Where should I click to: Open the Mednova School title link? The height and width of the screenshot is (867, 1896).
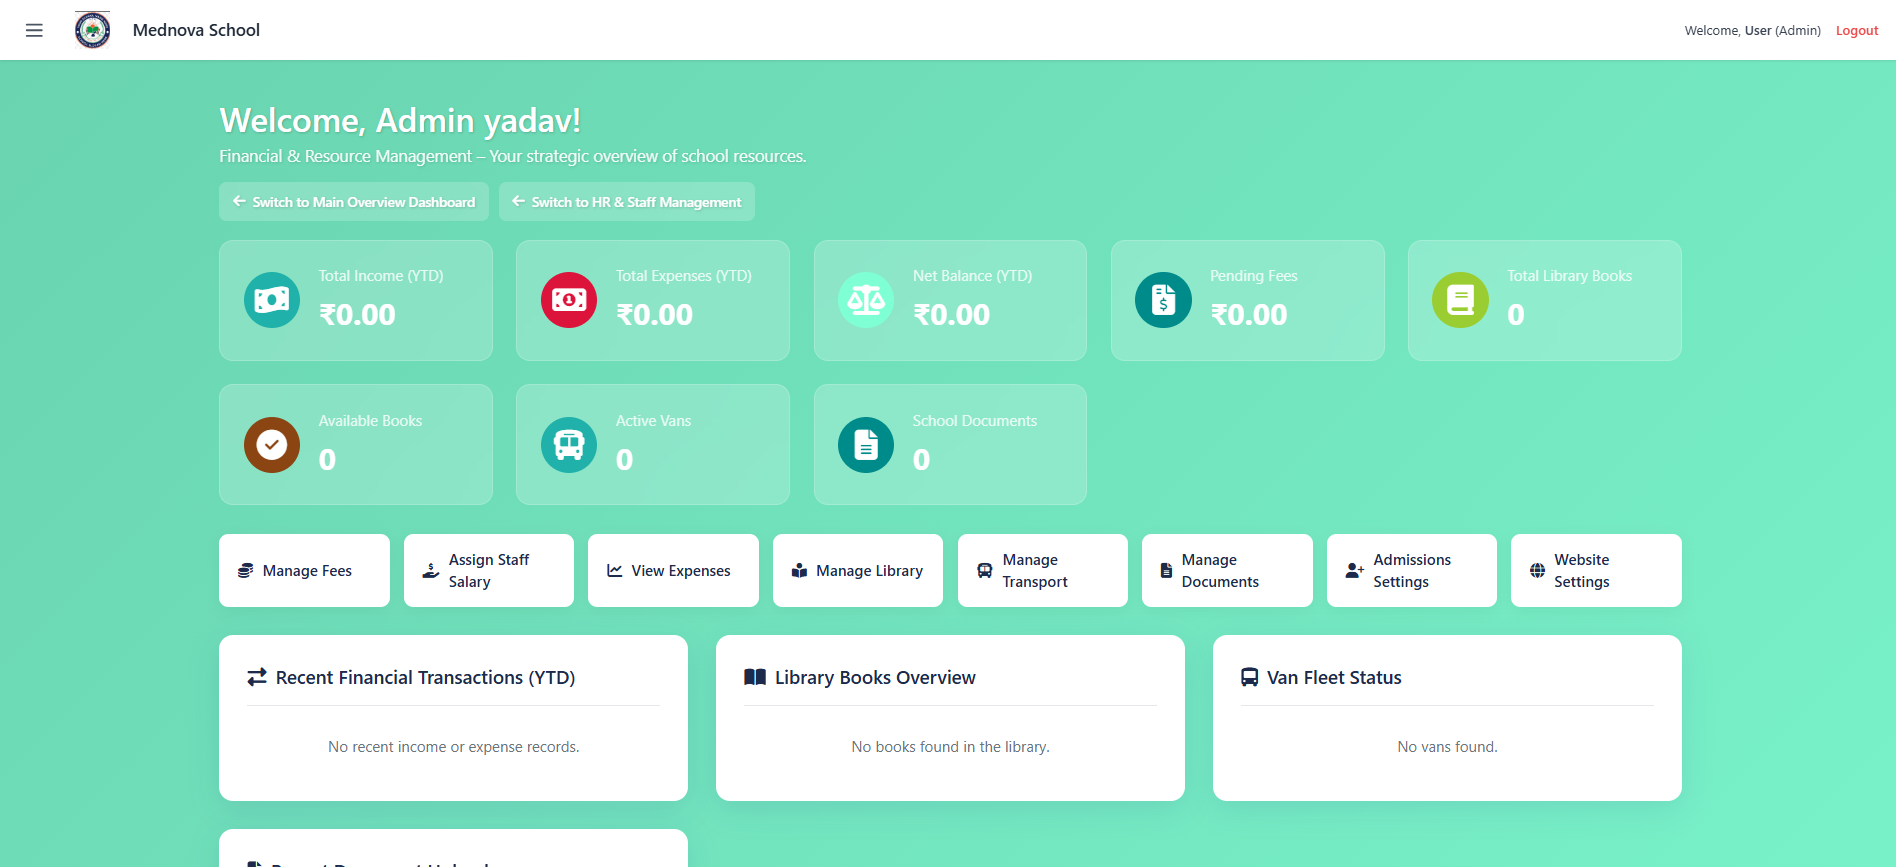196,30
